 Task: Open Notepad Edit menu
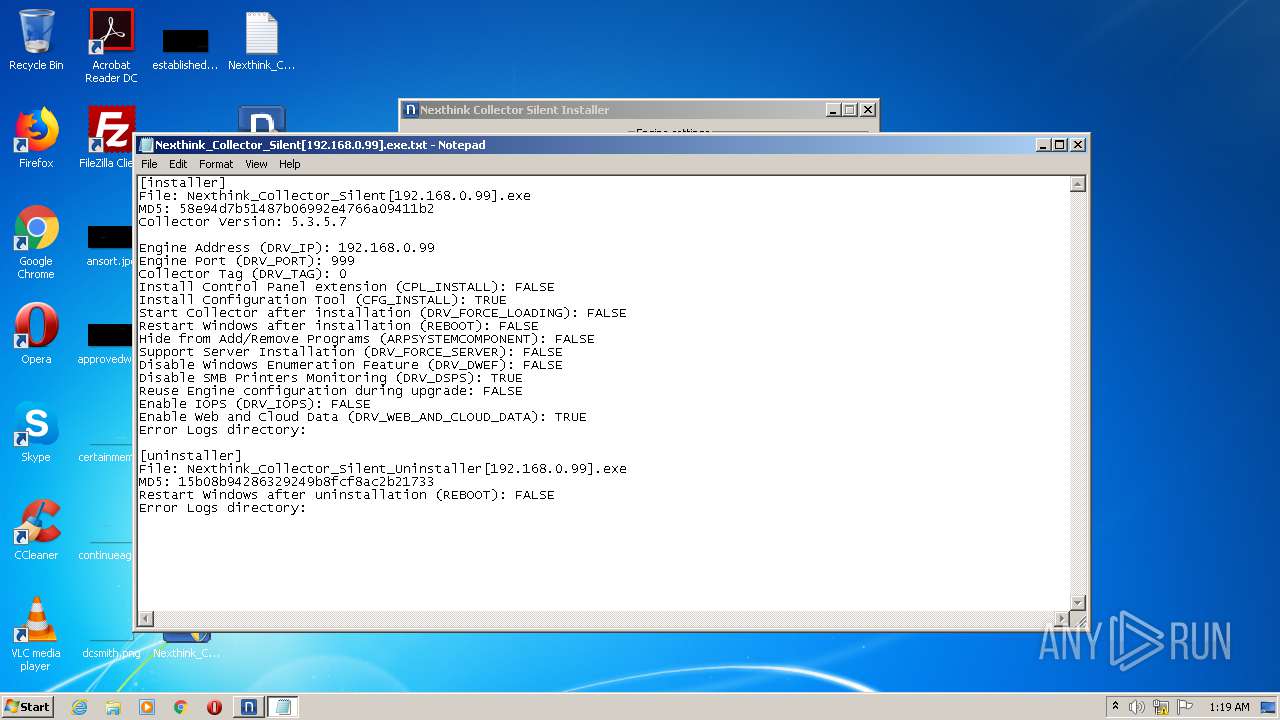click(x=178, y=164)
